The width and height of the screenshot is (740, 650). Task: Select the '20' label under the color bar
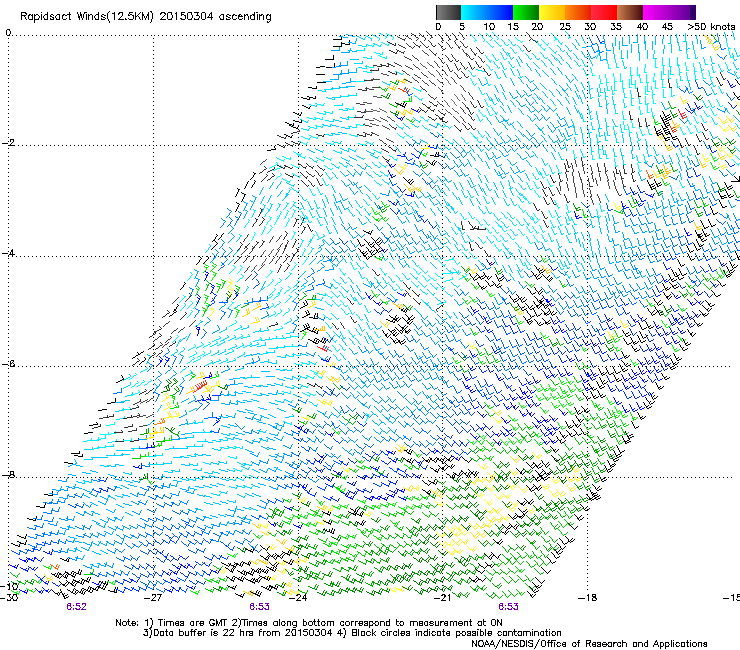tap(537, 27)
